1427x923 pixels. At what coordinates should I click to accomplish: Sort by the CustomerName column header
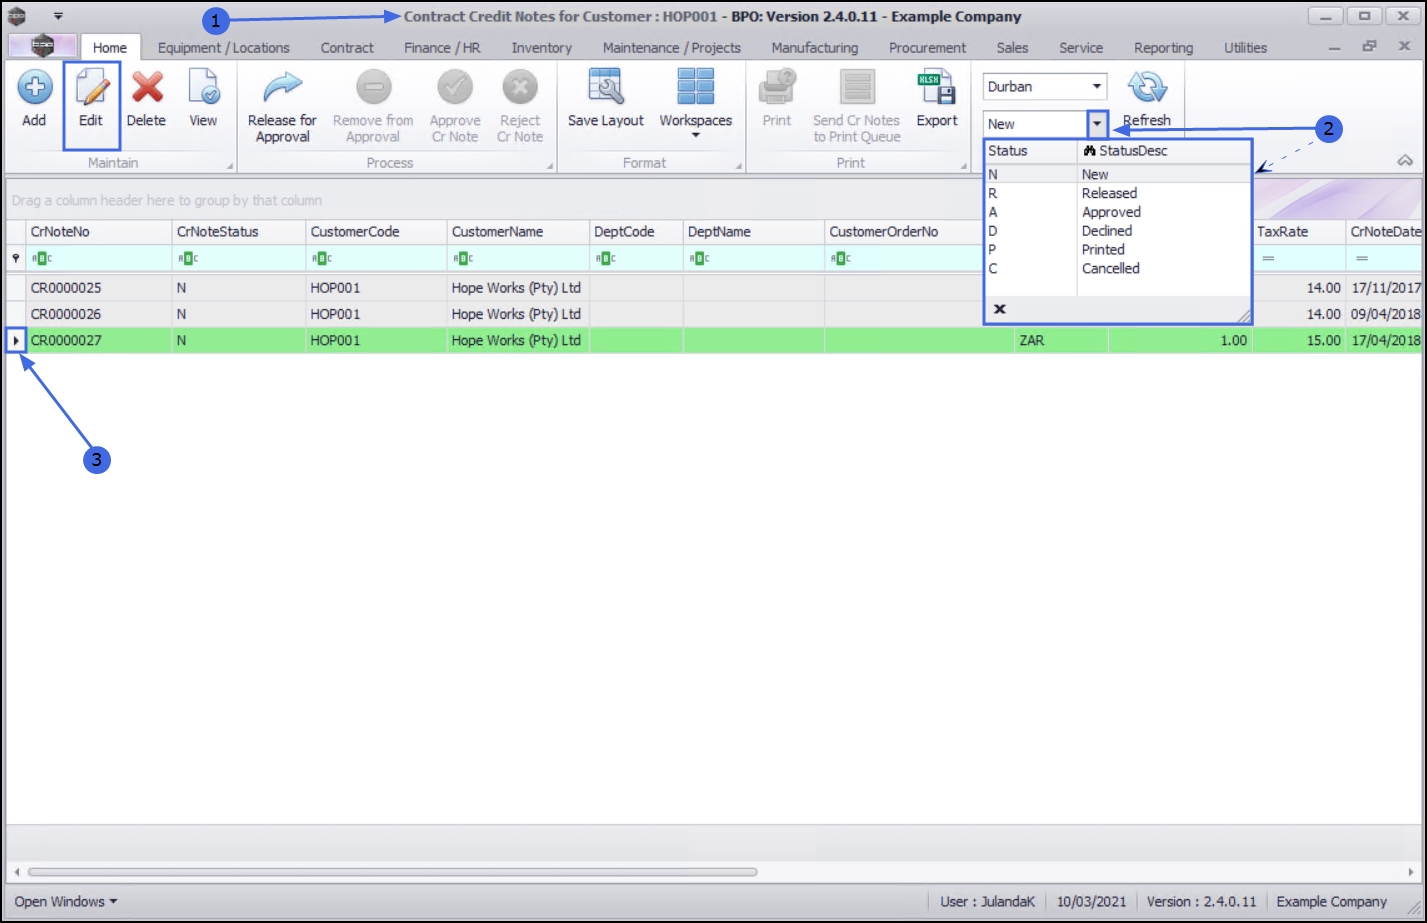click(518, 231)
